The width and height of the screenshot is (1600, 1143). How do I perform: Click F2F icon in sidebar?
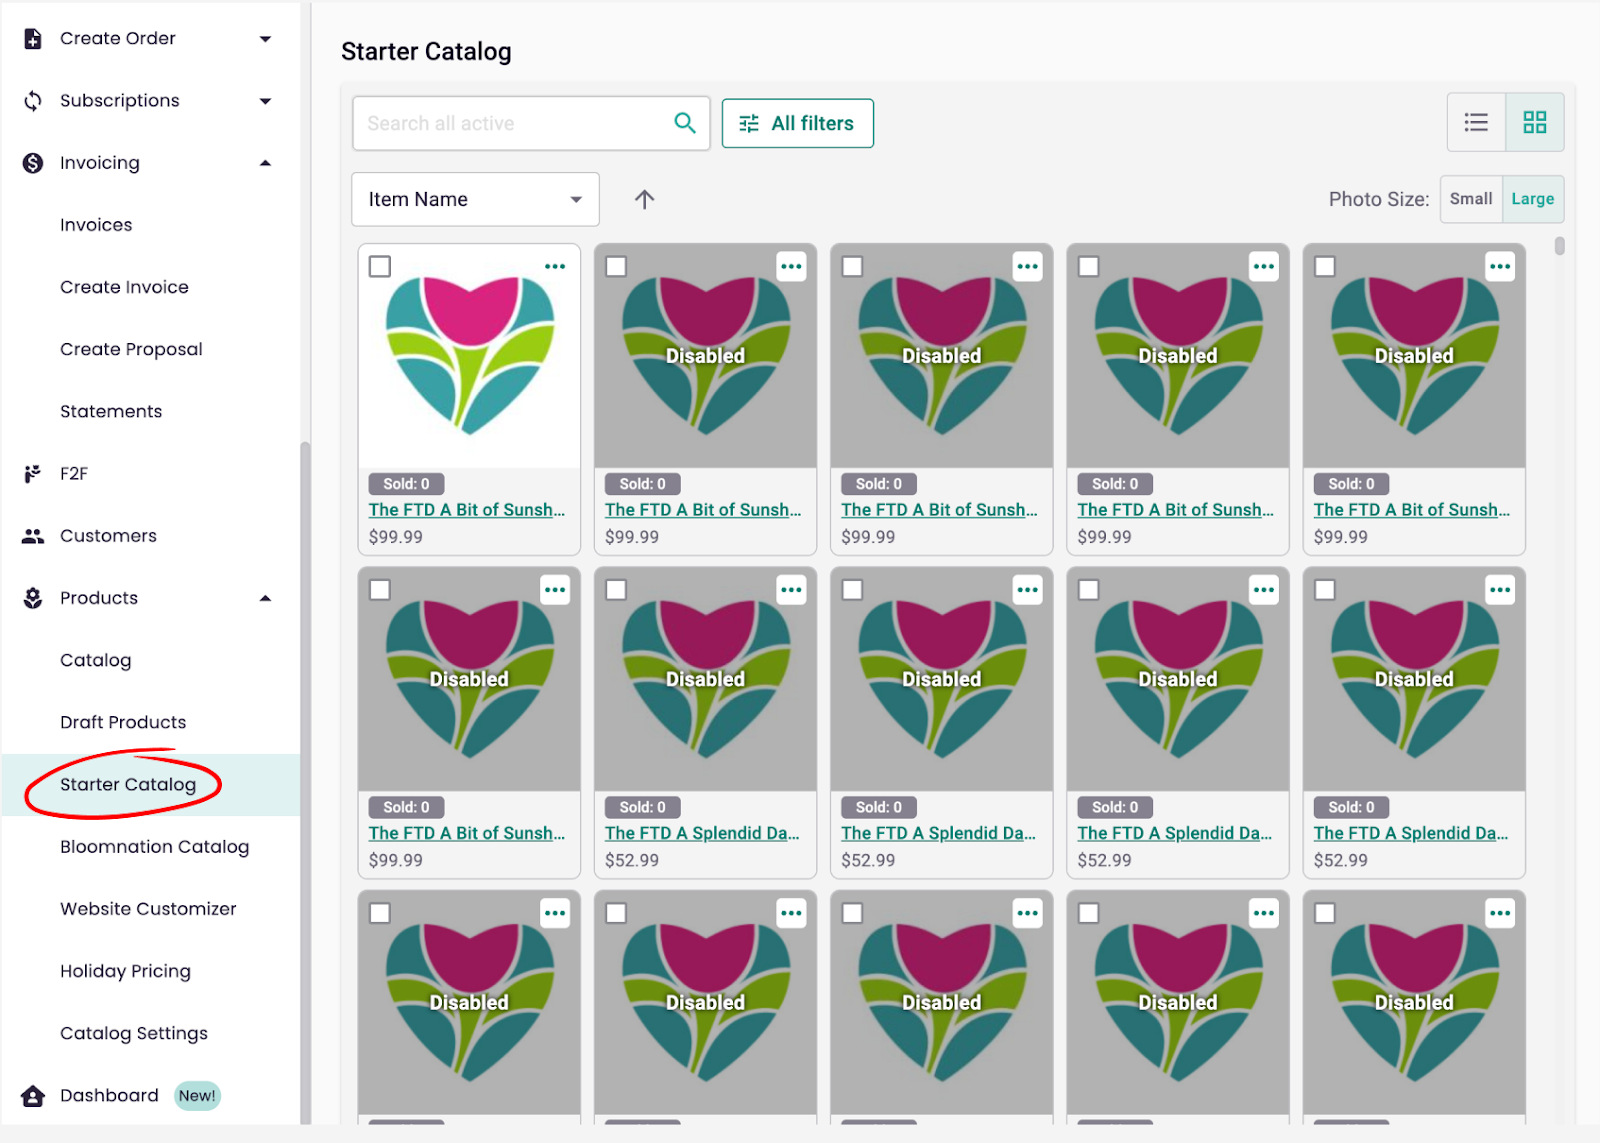click(x=33, y=474)
